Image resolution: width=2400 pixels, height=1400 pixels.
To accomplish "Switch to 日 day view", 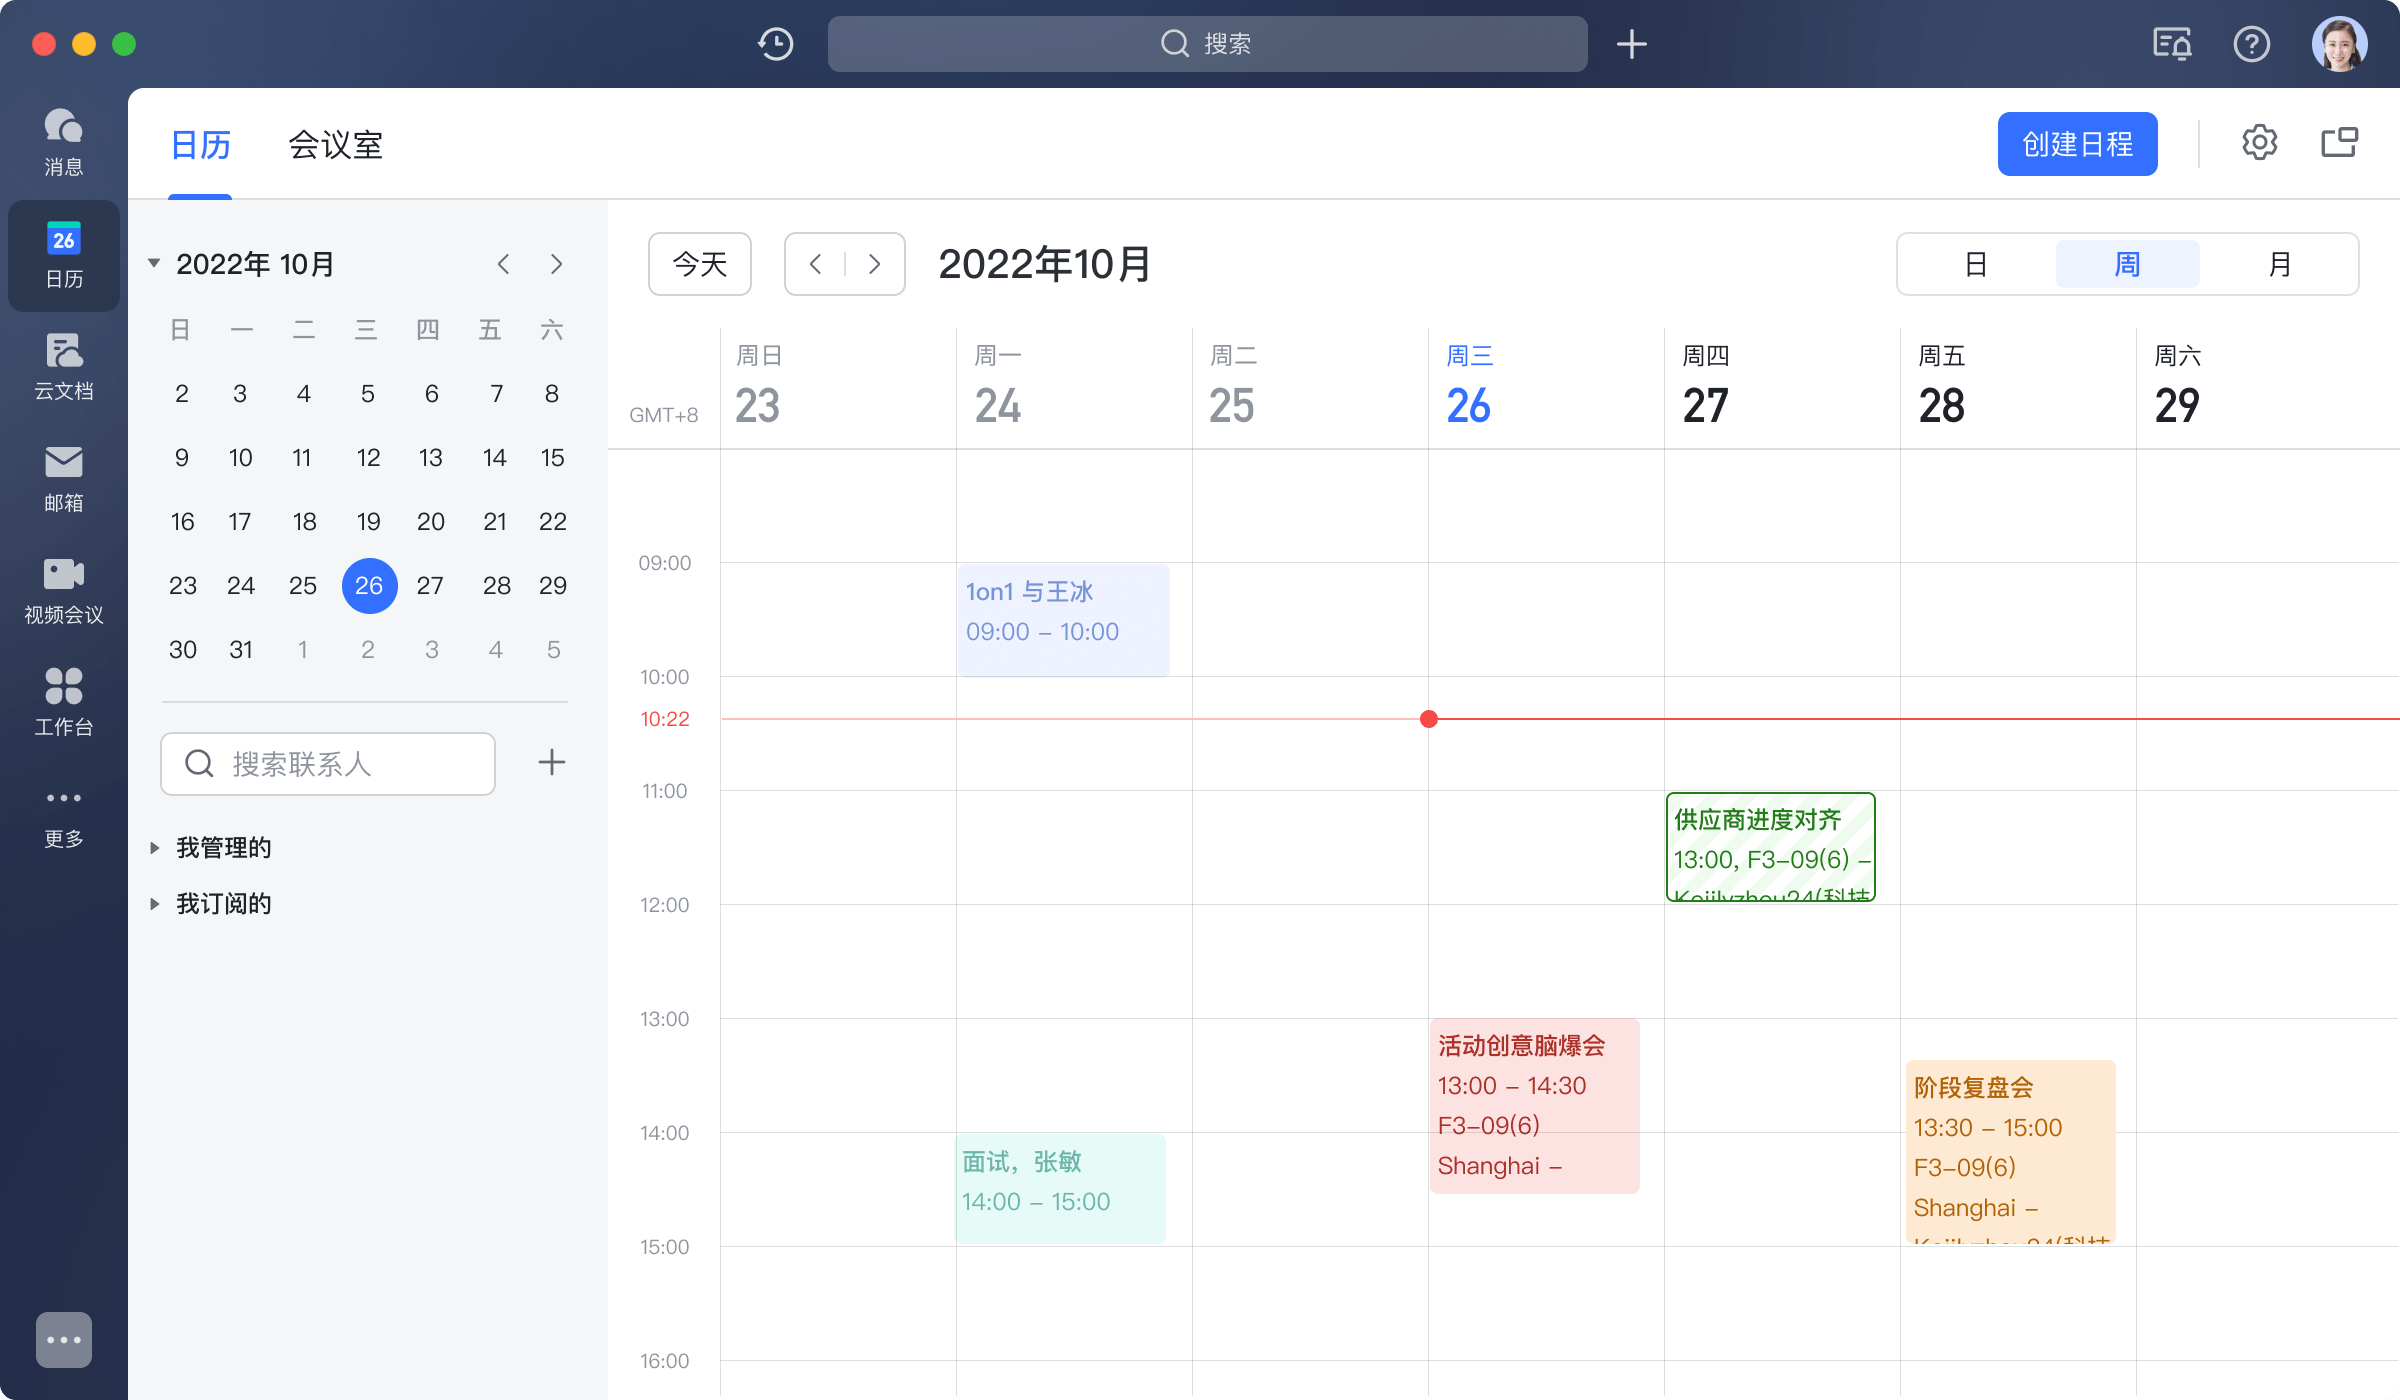I will [1975, 263].
